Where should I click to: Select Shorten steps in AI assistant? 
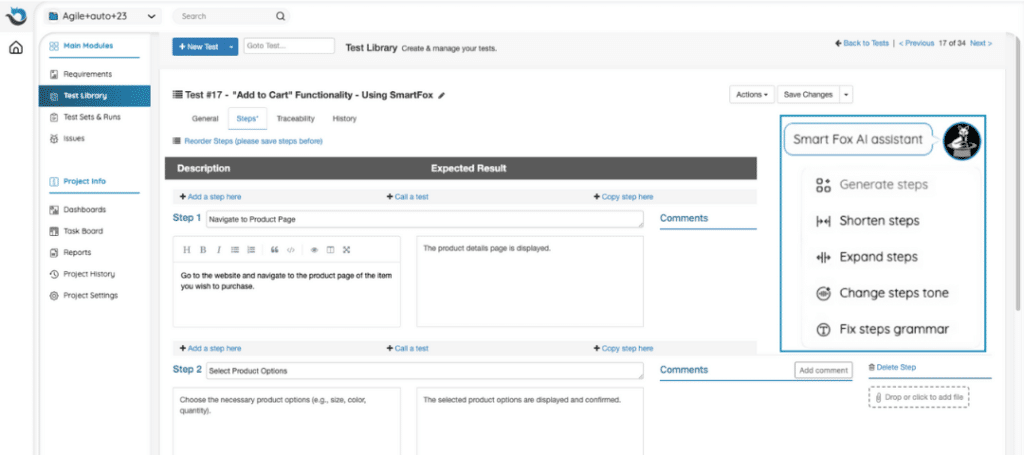[878, 220]
